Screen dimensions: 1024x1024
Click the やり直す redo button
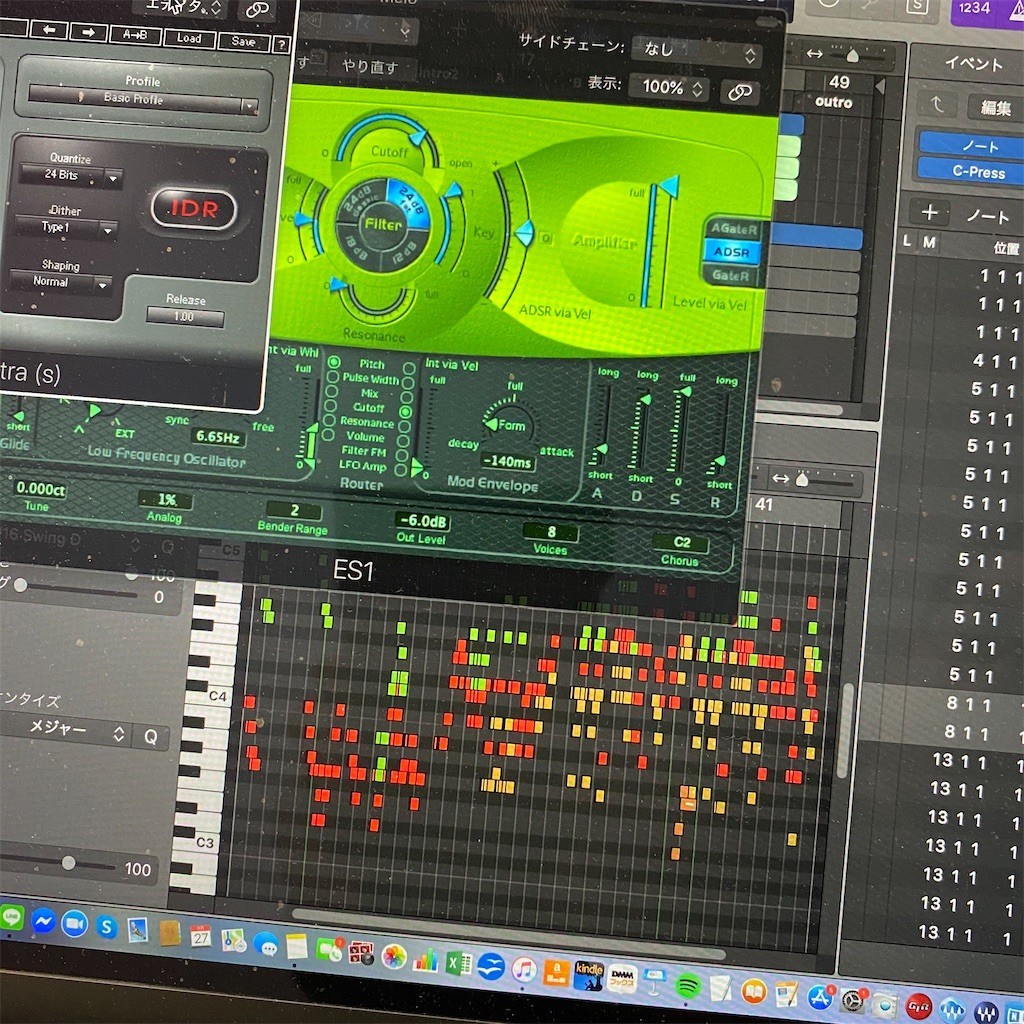(x=370, y=67)
